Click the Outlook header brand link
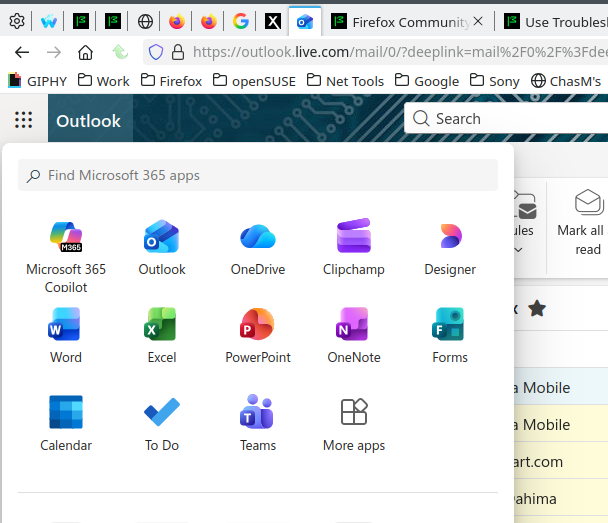Screen dimensions: 608x523 pos(89,121)
